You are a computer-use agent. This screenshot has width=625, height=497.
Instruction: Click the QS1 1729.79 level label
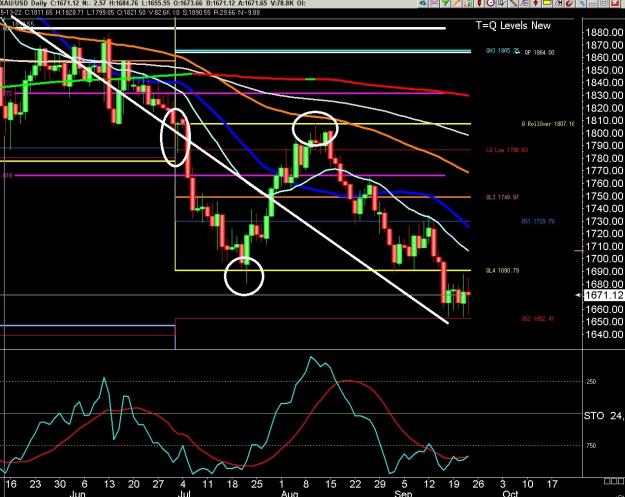coord(538,221)
